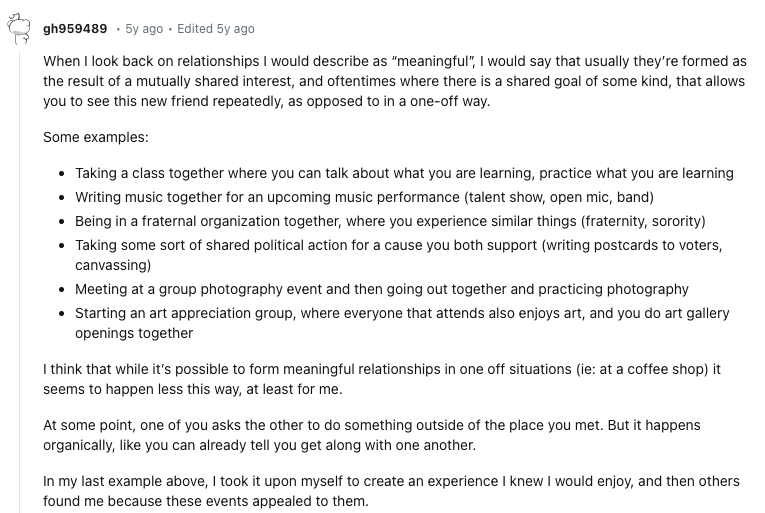Open gh959489's user profile link
This screenshot has height=513, width=765.
(75, 29)
